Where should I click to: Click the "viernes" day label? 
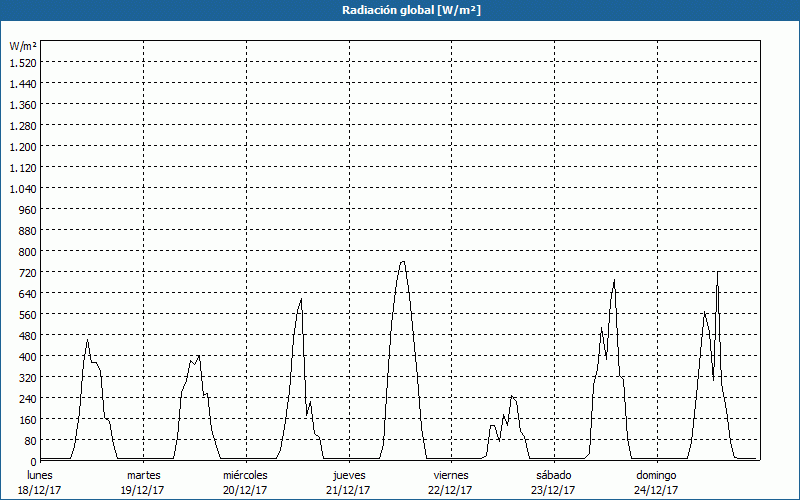[x=451, y=475]
